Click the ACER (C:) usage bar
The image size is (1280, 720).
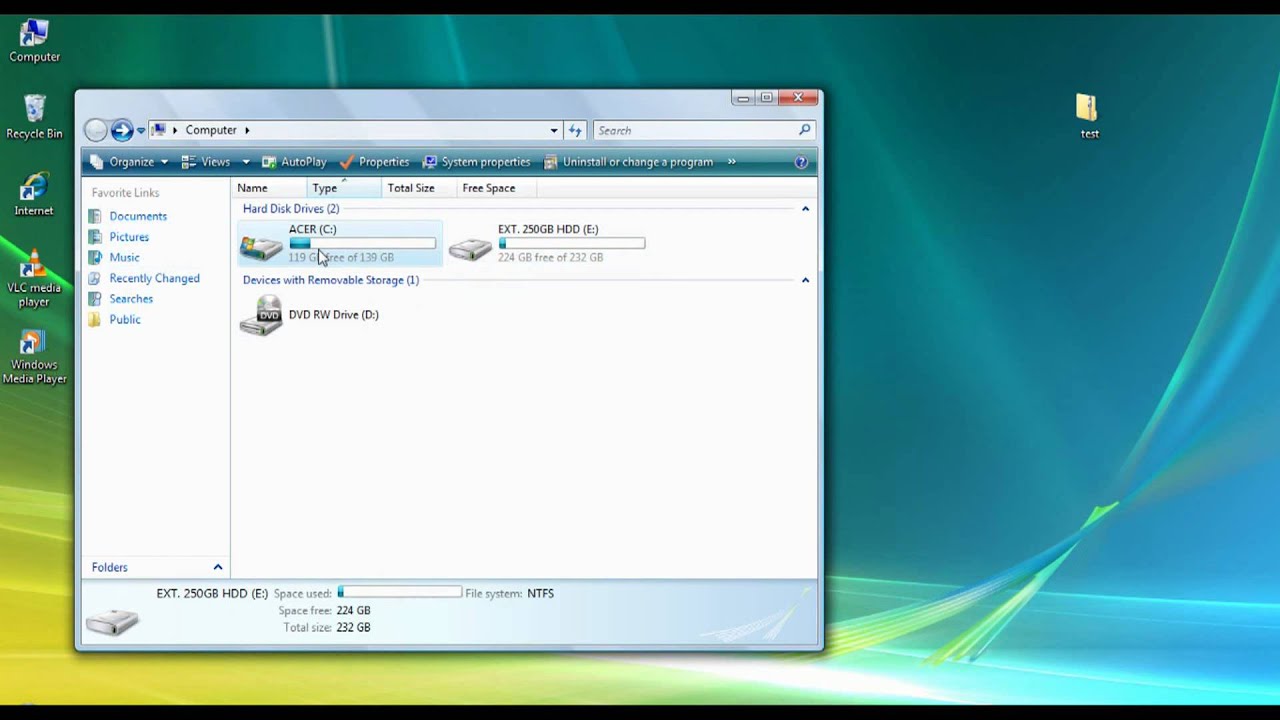[x=362, y=243]
